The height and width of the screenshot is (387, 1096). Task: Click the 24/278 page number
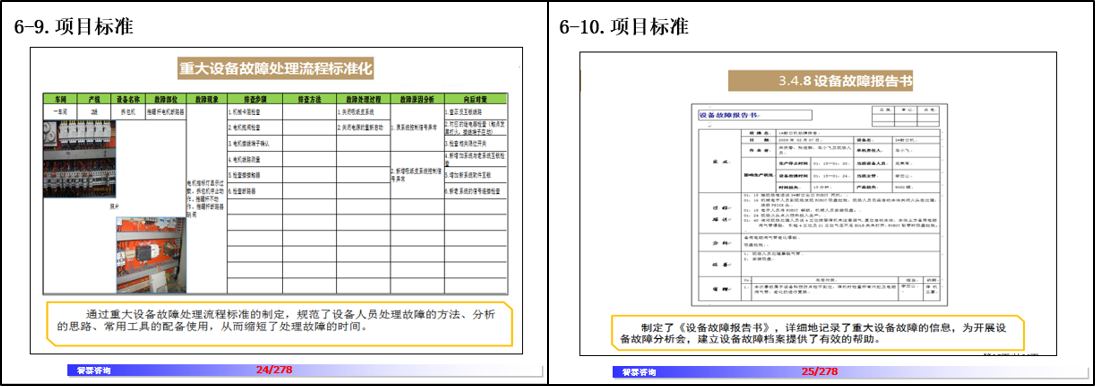point(274,369)
